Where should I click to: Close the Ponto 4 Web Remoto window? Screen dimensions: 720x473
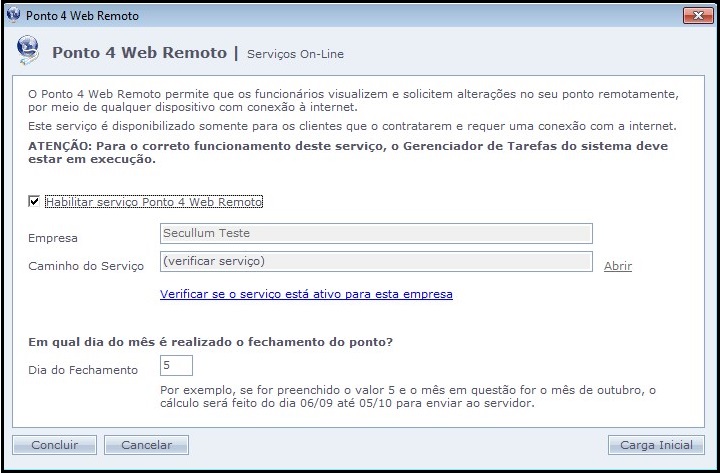(698, 16)
